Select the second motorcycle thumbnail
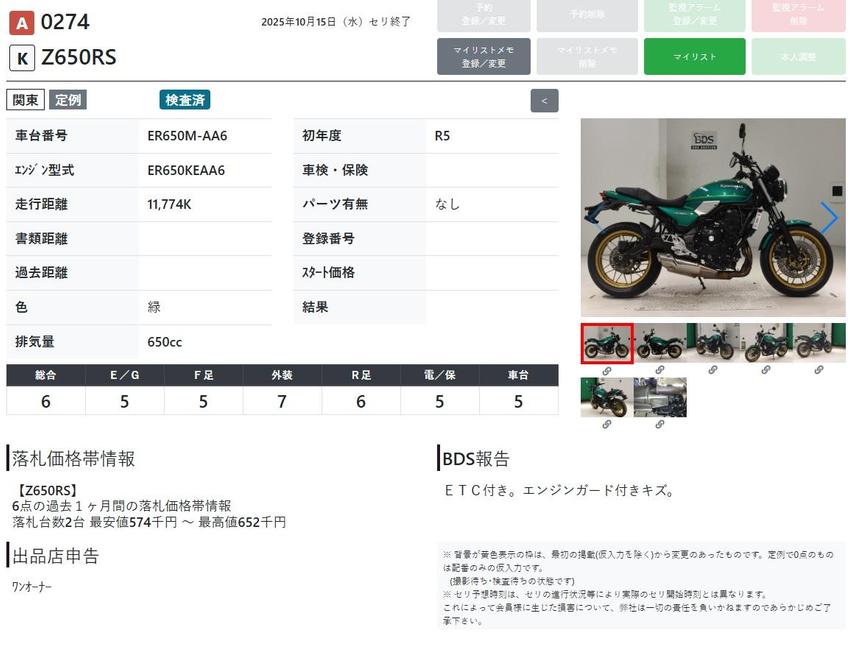The image size is (860, 663). 660,343
